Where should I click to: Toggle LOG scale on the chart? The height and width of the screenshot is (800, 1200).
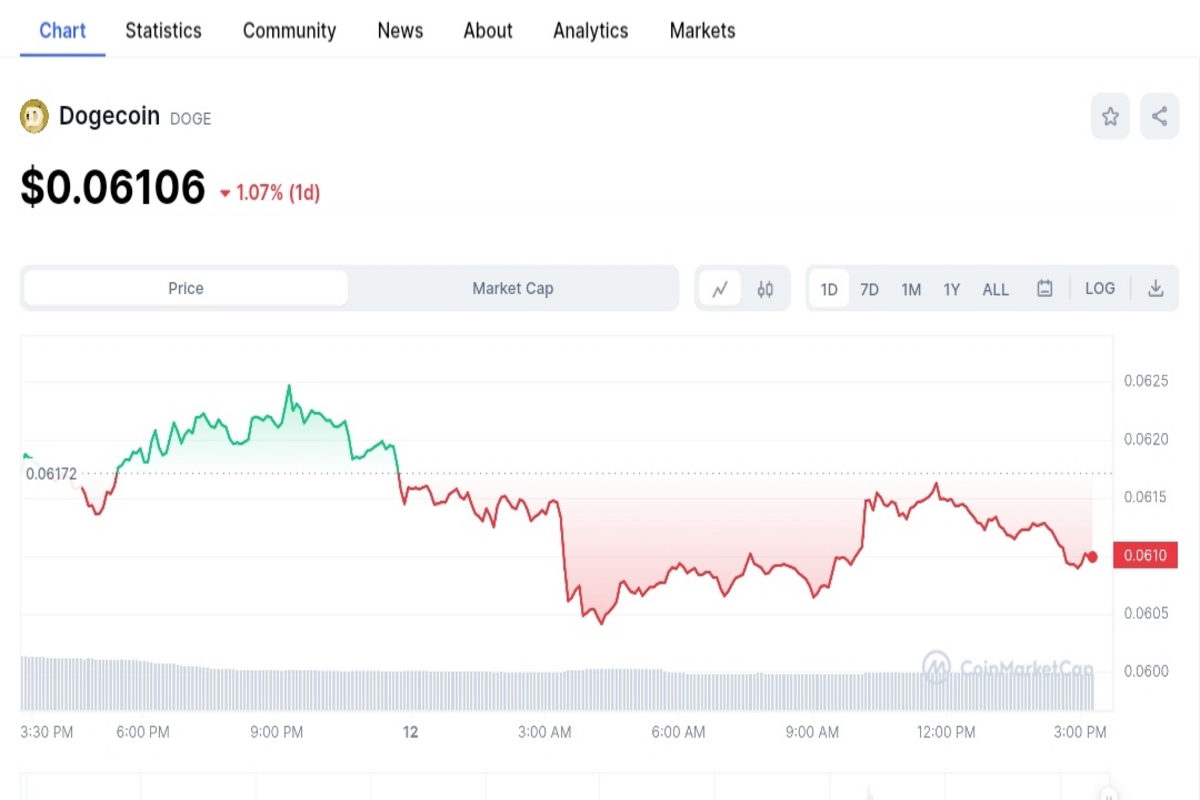coord(1100,289)
